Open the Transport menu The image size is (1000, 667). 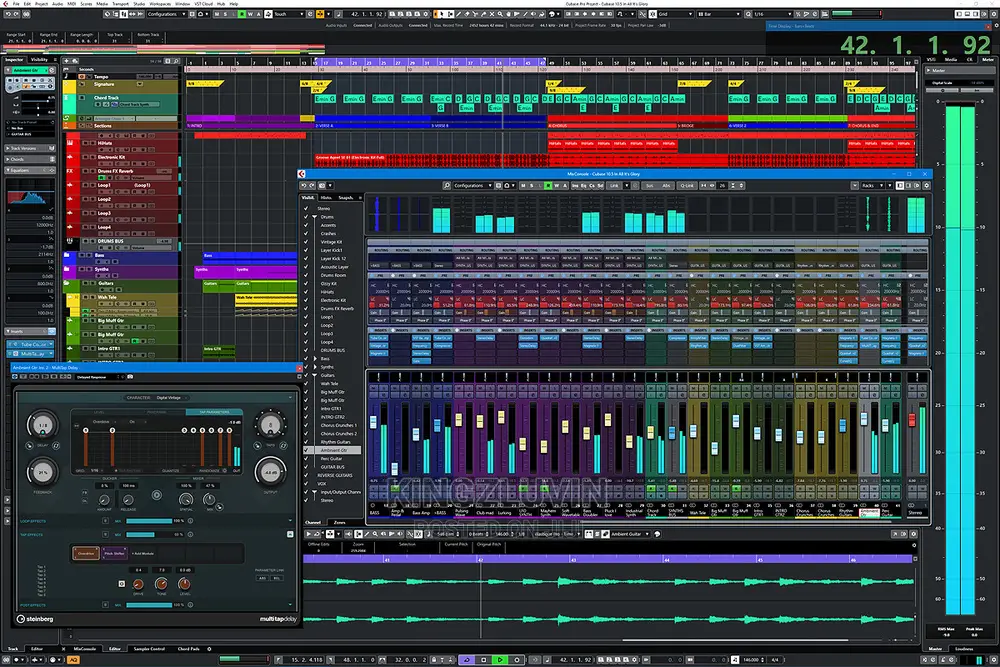[x=121, y=4]
